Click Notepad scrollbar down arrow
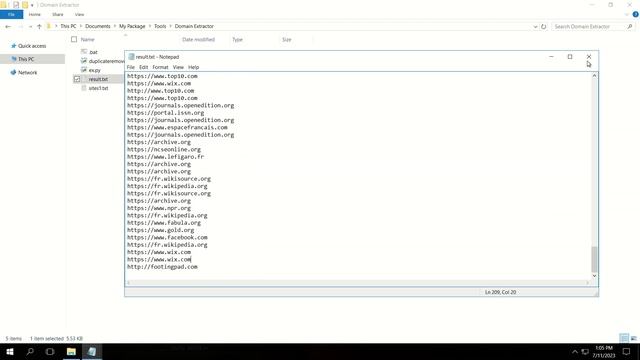Viewport: 640px width, 360px height. (594, 276)
